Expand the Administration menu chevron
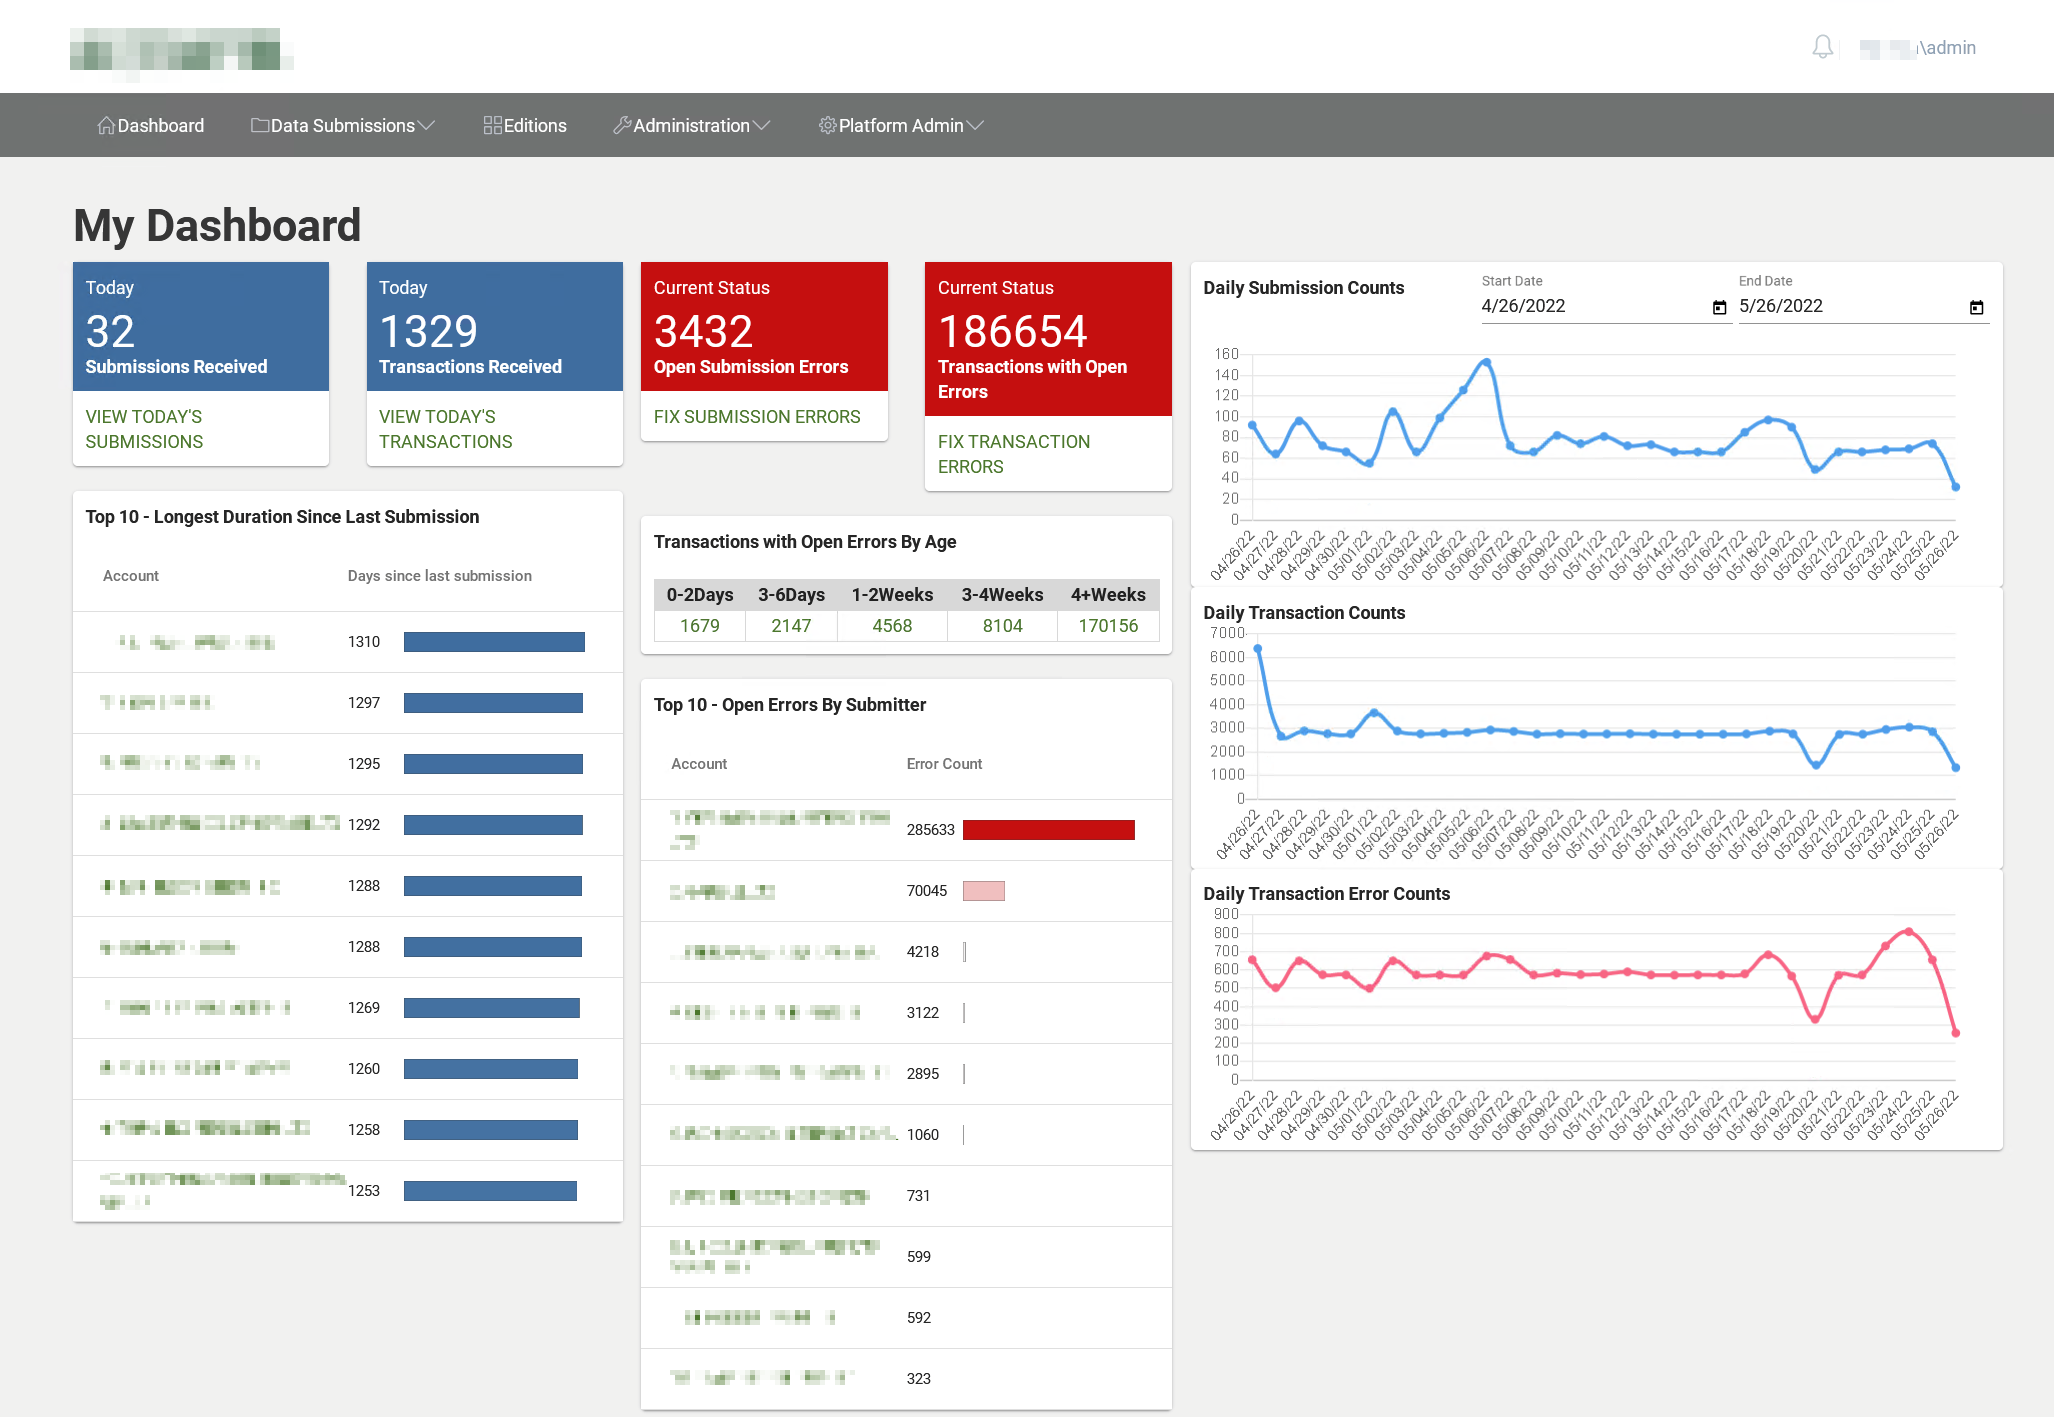Image resolution: width=2054 pixels, height=1417 pixels. click(x=762, y=125)
